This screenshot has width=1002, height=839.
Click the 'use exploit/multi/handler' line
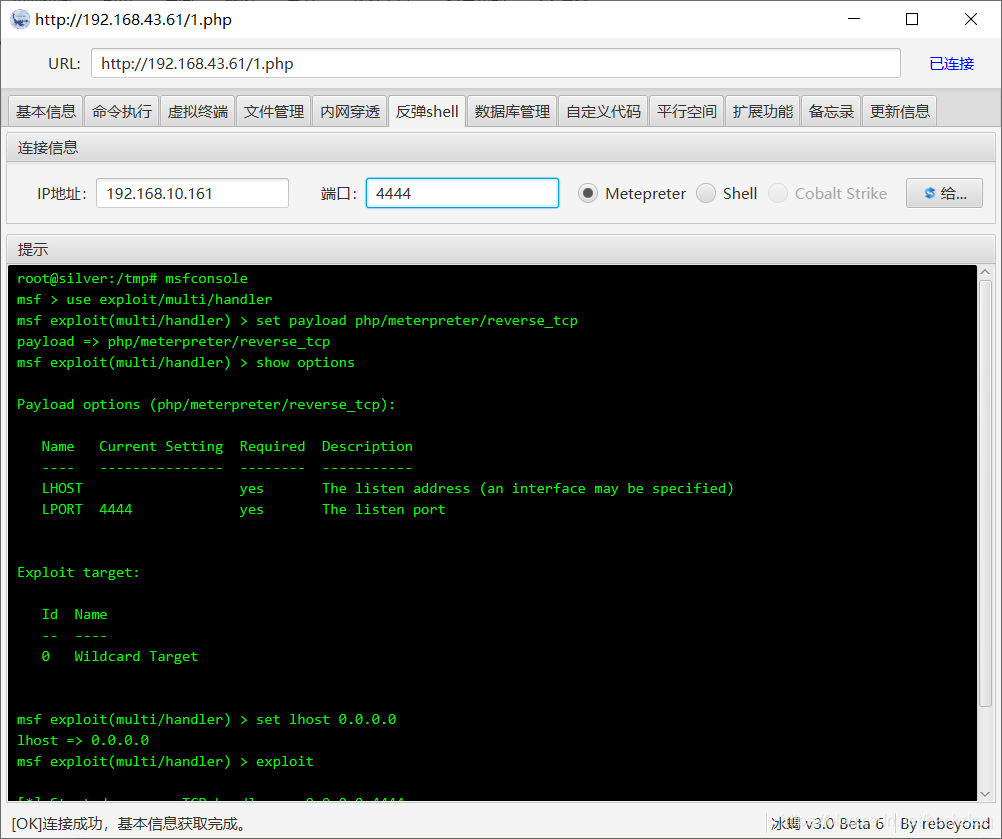(144, 299)
